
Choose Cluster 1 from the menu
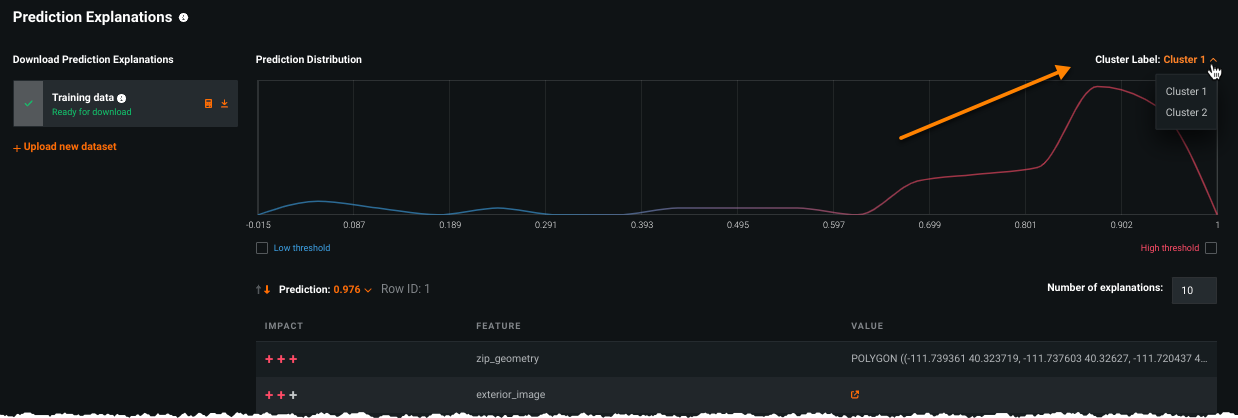pyautogui.click(x=1186, y=91)
